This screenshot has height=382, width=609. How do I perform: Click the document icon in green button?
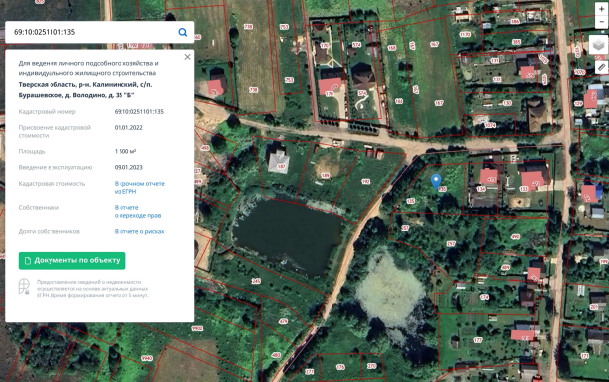pyautogui.click(x=28, y=260)
